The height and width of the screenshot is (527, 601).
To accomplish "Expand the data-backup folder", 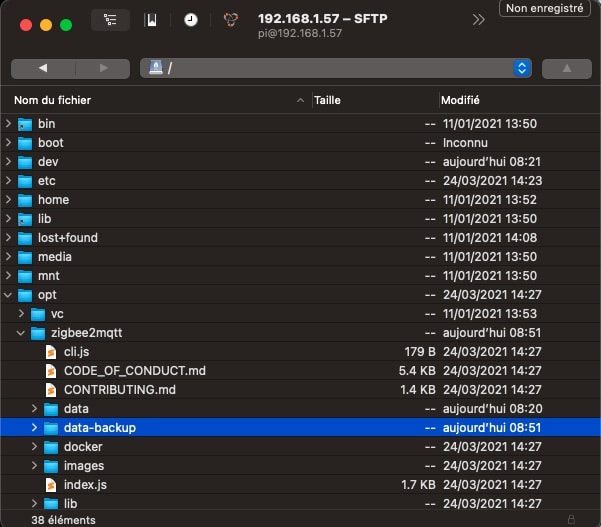I will pyautogui.click(x=35, y=428).
